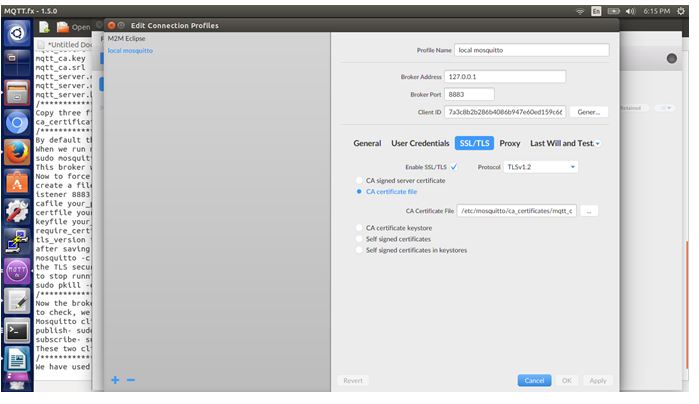Image resolution: width=699 pixels, height=404 pixels.
Task: Switch to Last Will and Testament tab
Action: (562, 143)
